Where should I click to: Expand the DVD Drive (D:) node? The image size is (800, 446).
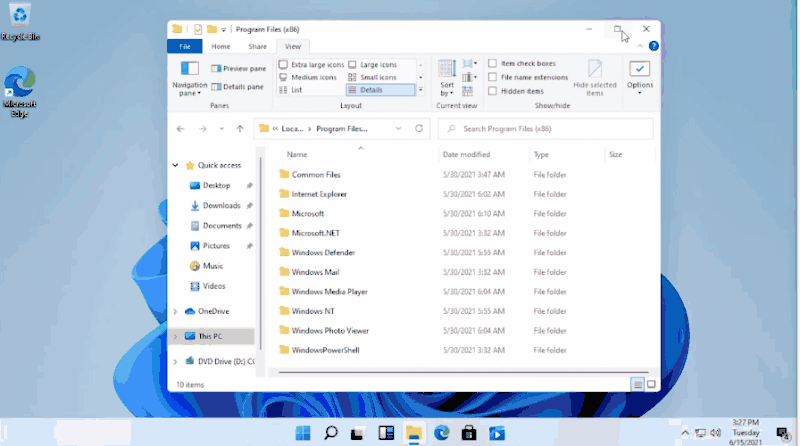(176, 361)
